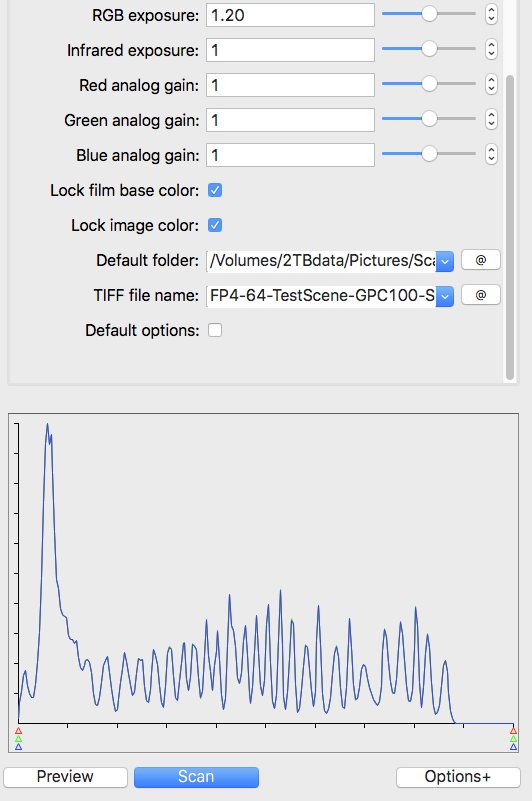Click the @ button beside Default folder
532x801 pixels.
tap(480, 260)
